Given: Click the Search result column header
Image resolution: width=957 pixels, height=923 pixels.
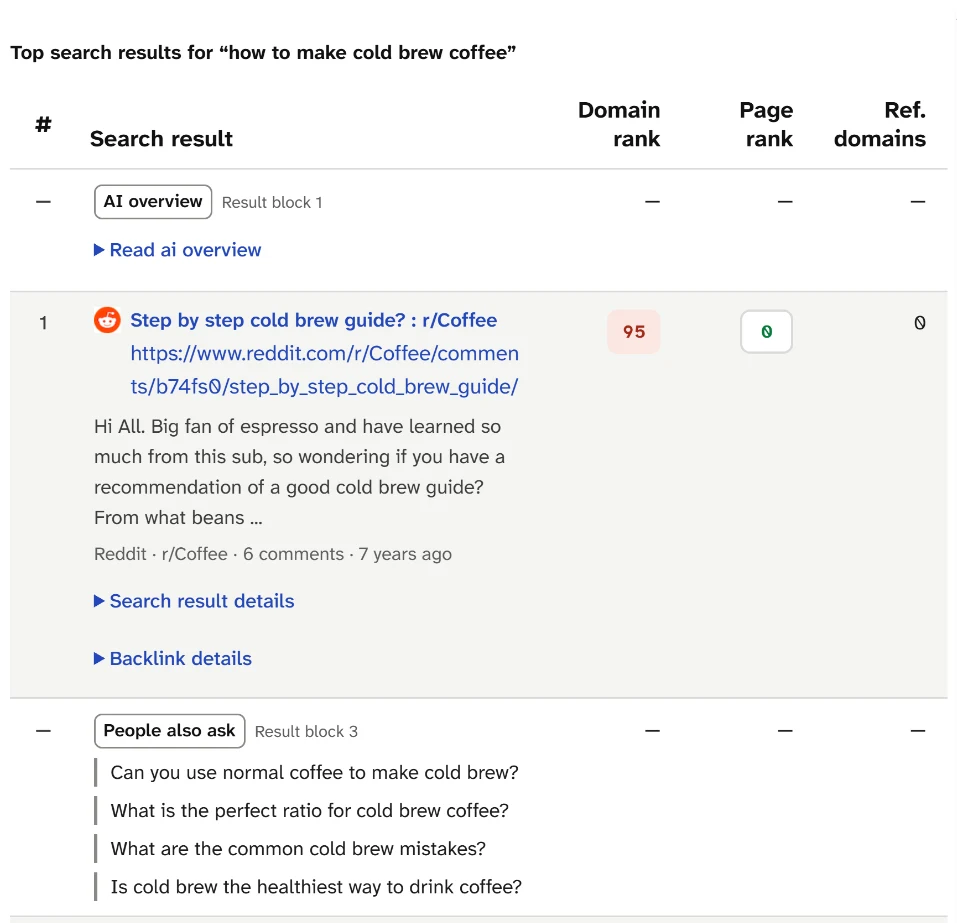Looking at the screenshot, I should [x=161, y=139].
